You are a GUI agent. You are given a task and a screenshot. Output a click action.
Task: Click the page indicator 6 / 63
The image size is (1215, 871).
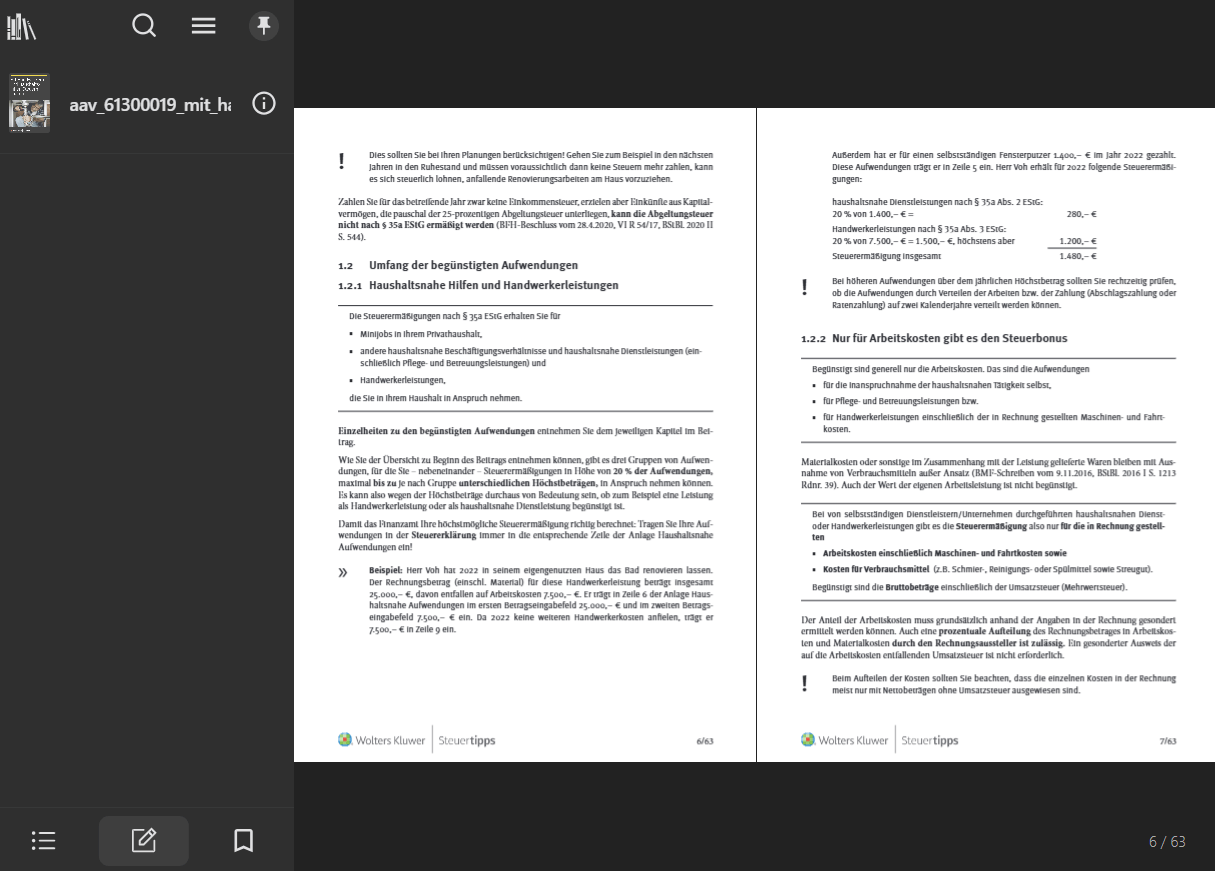[x=1166, y=841]
